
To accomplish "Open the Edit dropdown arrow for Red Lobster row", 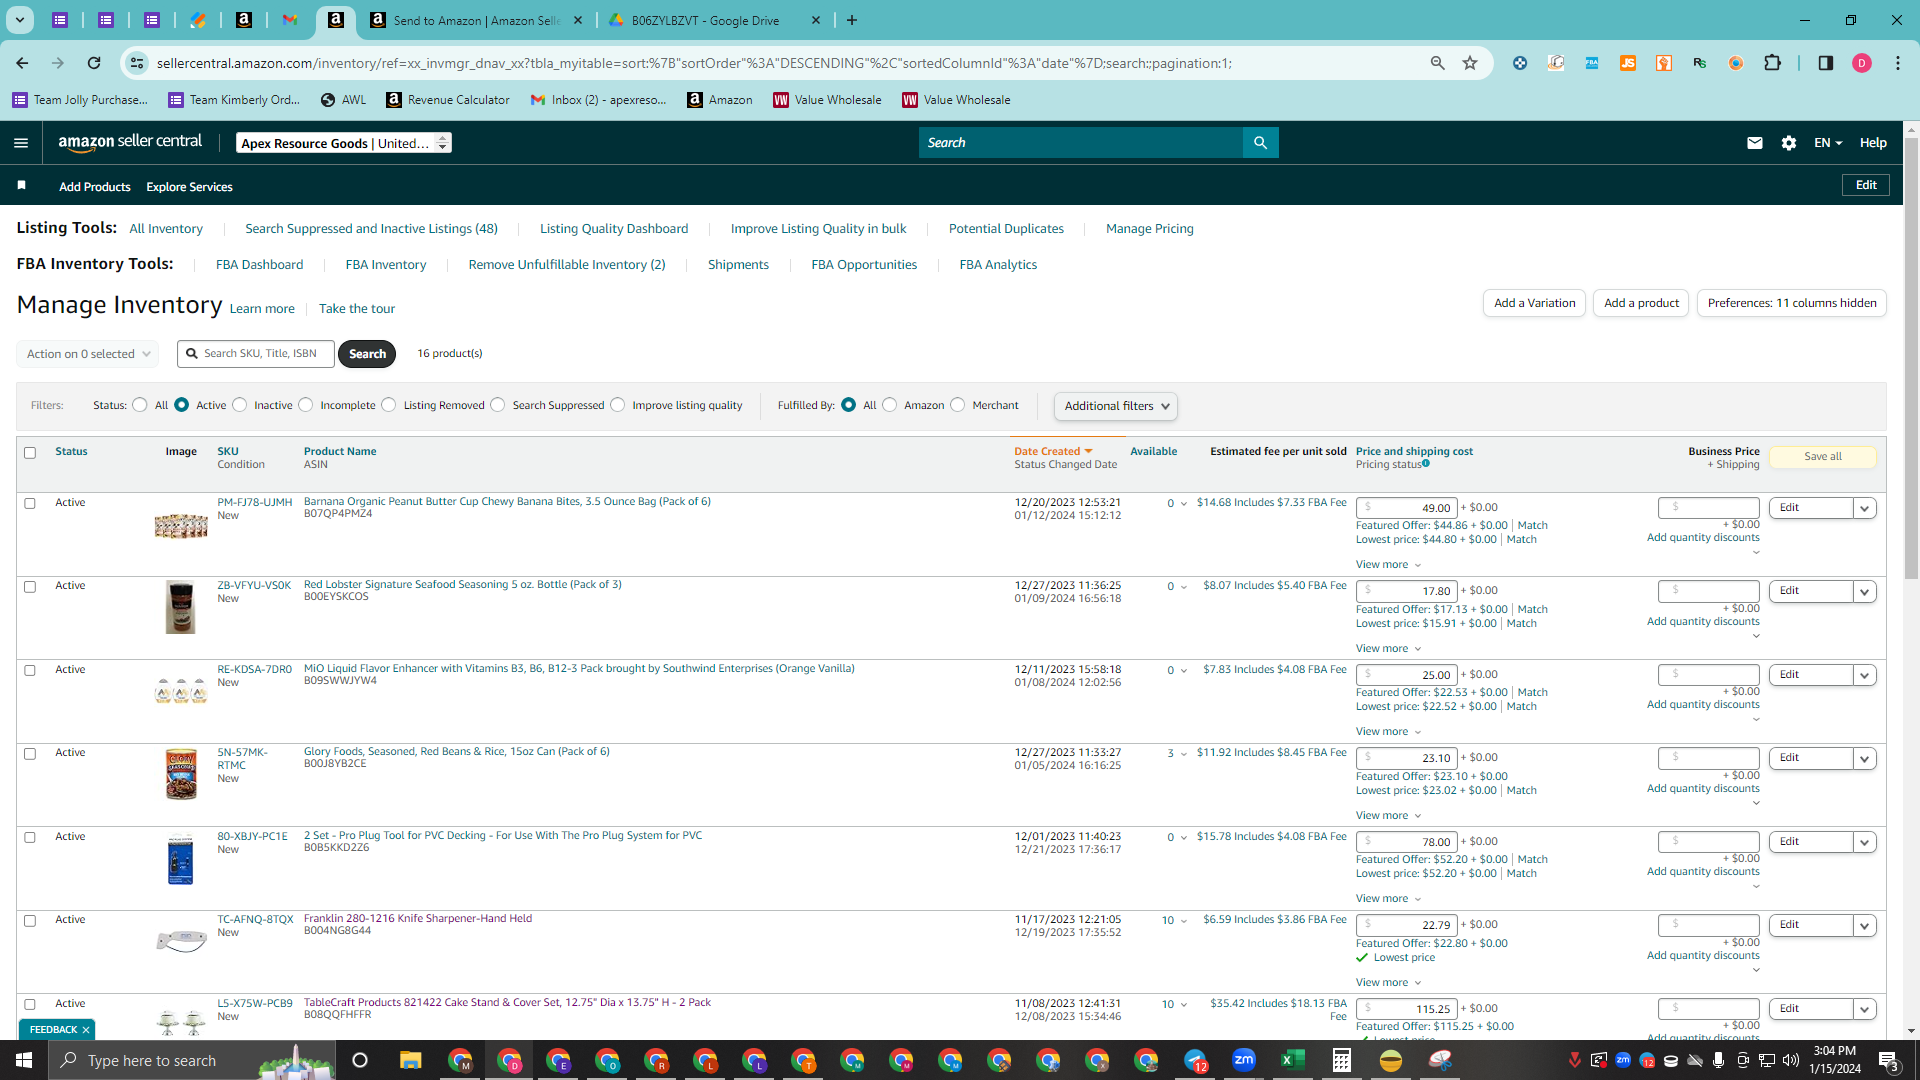I will click(x=1865, y=592).
